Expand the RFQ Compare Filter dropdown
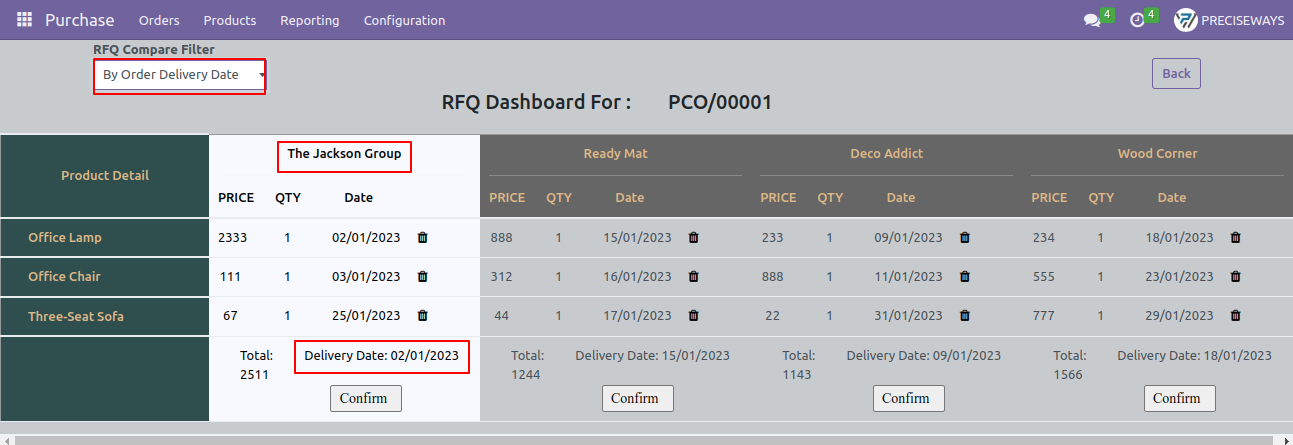1293x445 pixels. pos(182,75)
